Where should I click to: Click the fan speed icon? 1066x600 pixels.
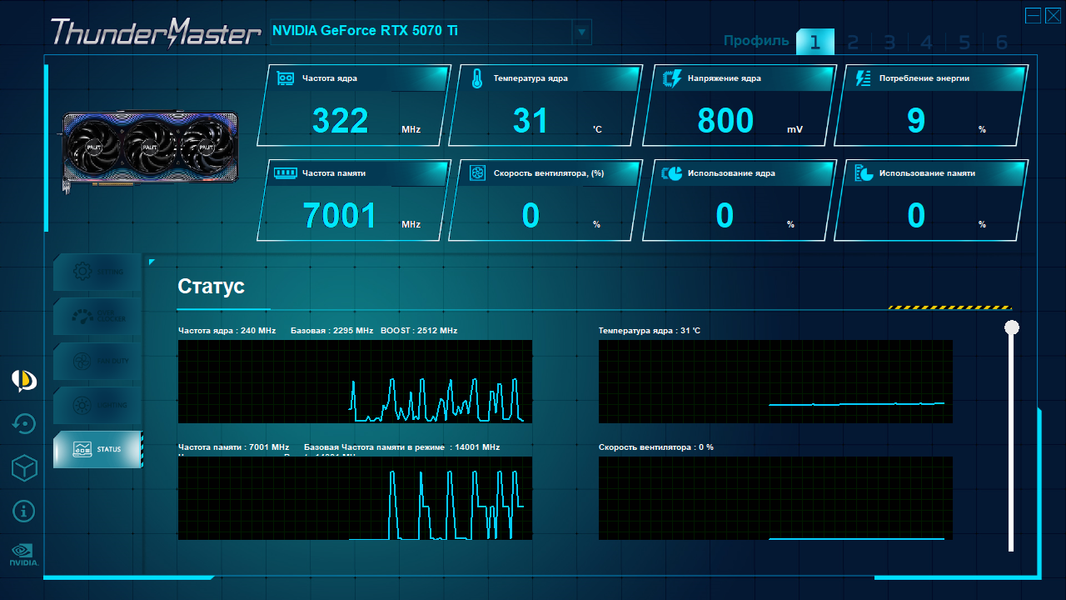[x=477, y=173]
